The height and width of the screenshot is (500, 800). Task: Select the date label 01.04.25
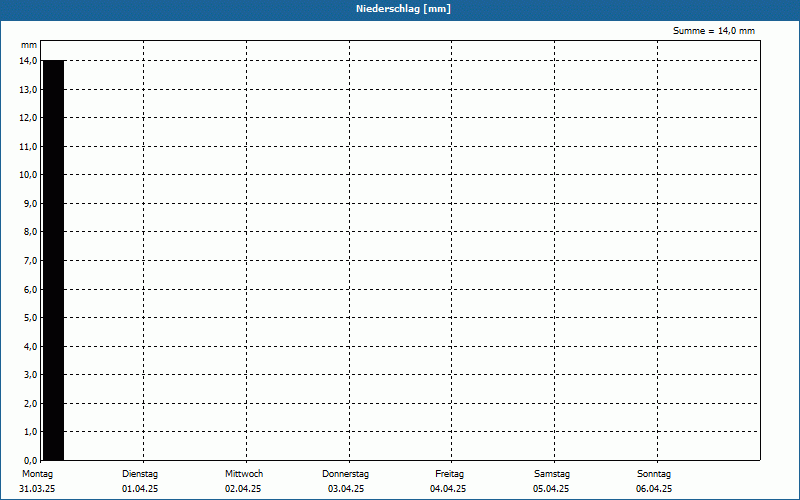[x=140, y=489]
